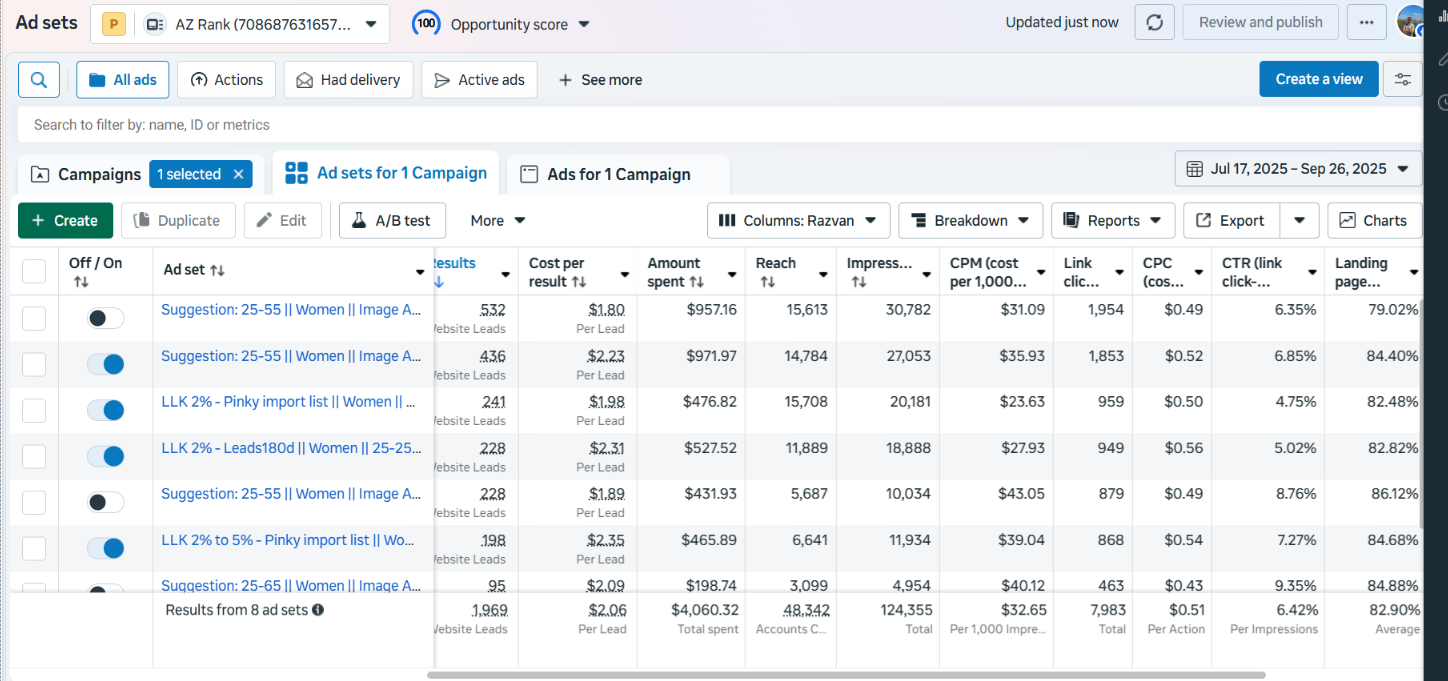Open the date range Jul 17 – Sep 26 dropdown

tap(1298, 169)
